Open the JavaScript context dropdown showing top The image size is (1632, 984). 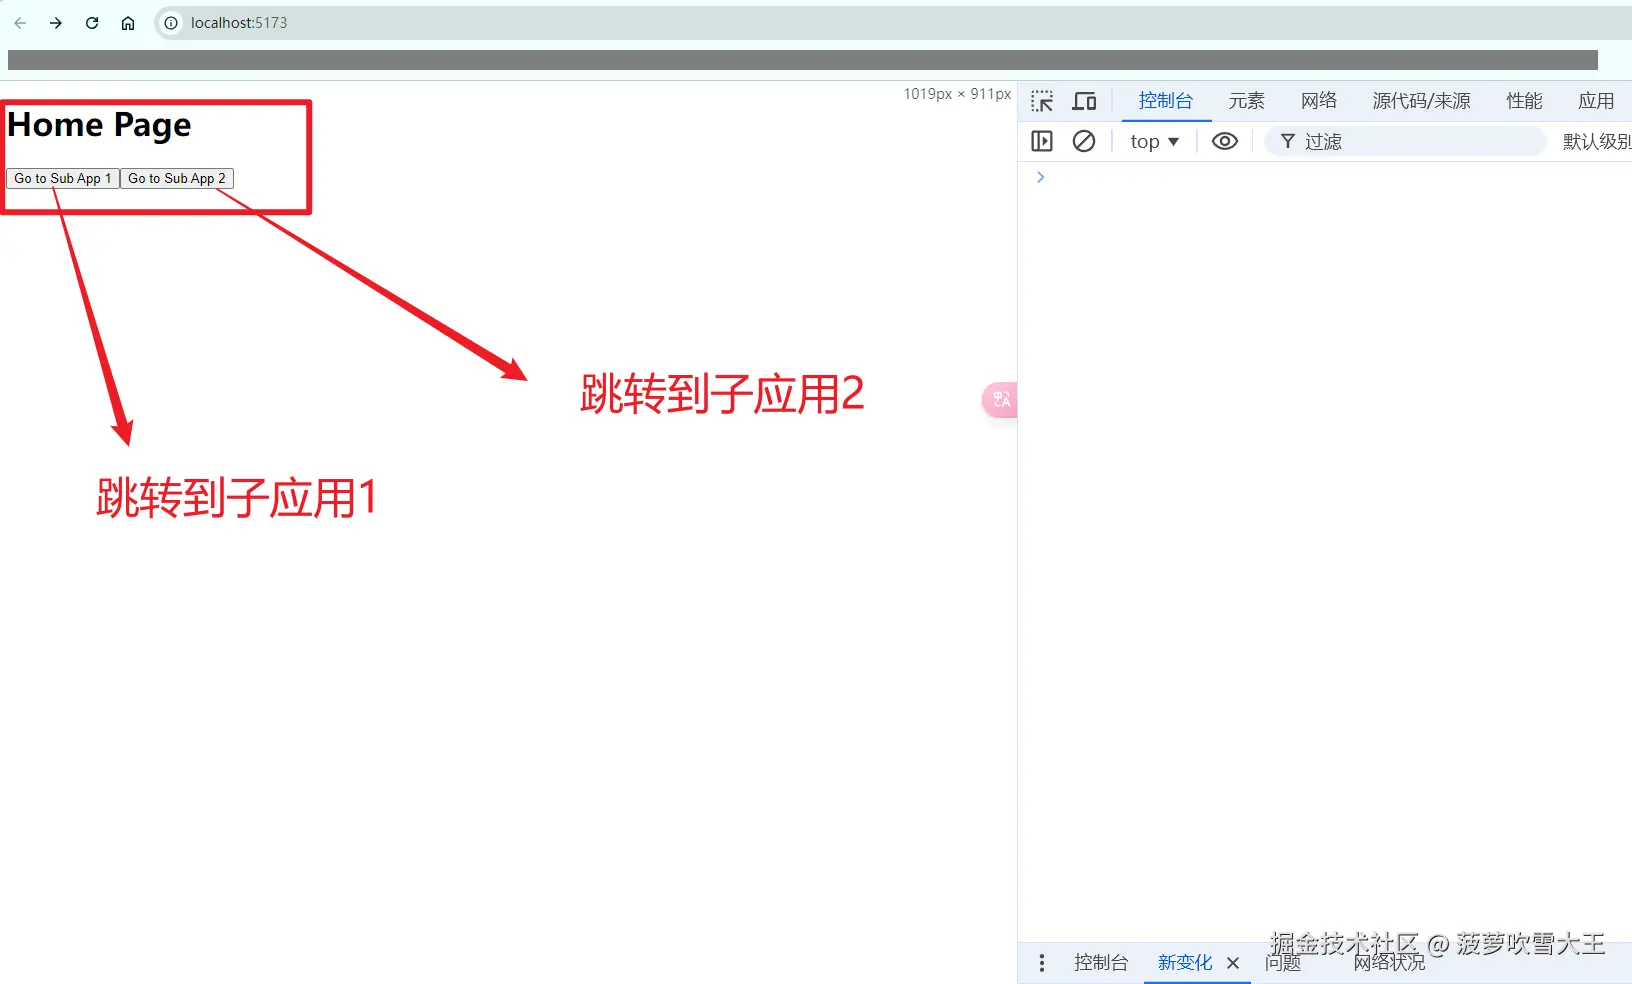[1154, 141]
